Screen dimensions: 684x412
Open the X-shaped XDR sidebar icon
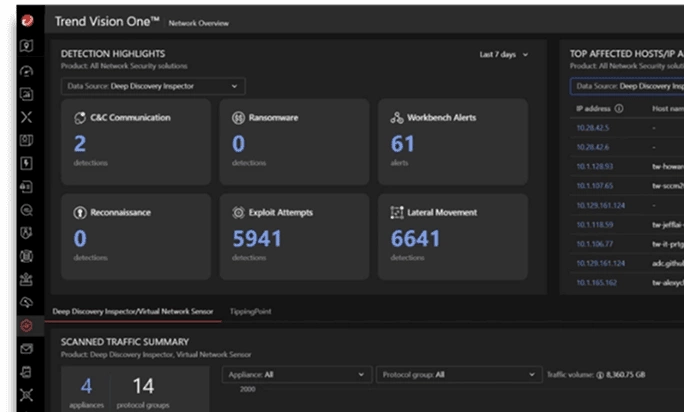[27, 117]
